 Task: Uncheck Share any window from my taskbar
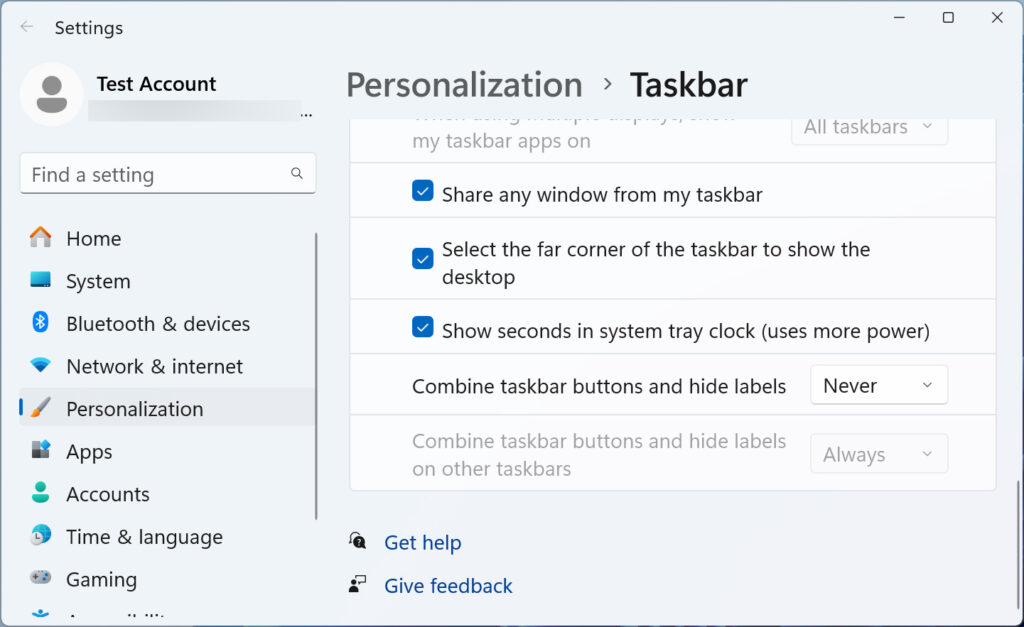point(423,190)
